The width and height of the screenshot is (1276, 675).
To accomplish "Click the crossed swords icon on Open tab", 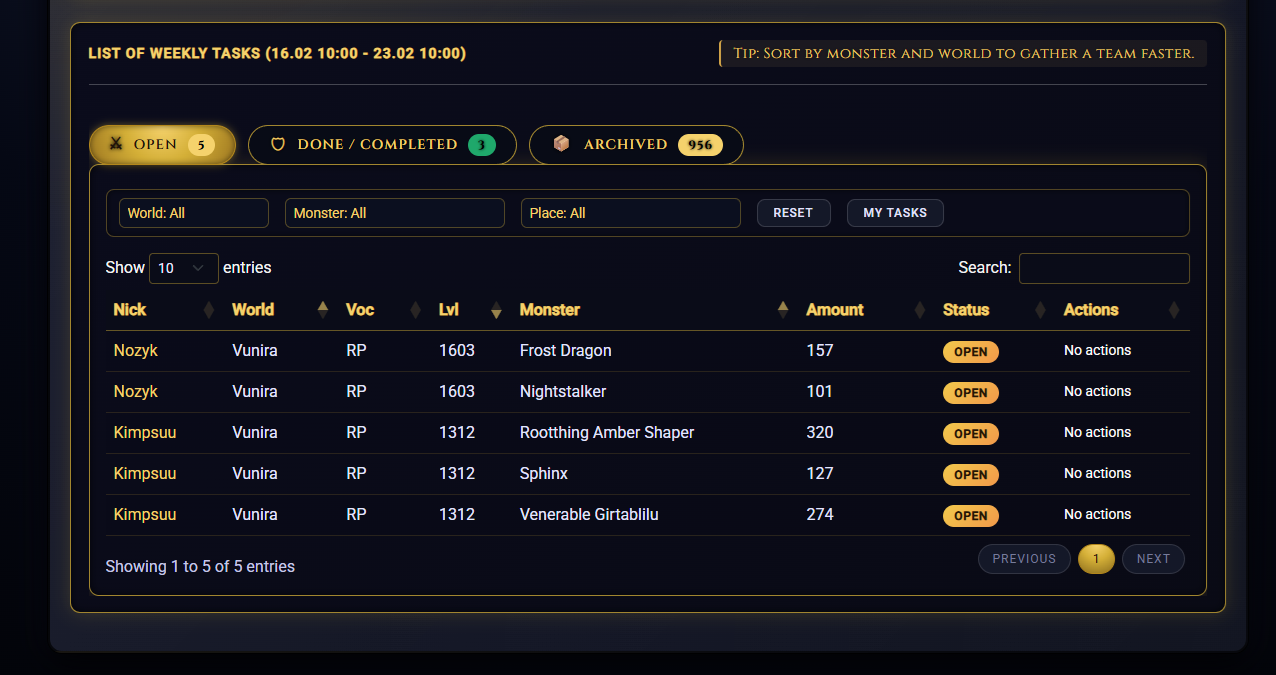I will (x=116, y=144).
